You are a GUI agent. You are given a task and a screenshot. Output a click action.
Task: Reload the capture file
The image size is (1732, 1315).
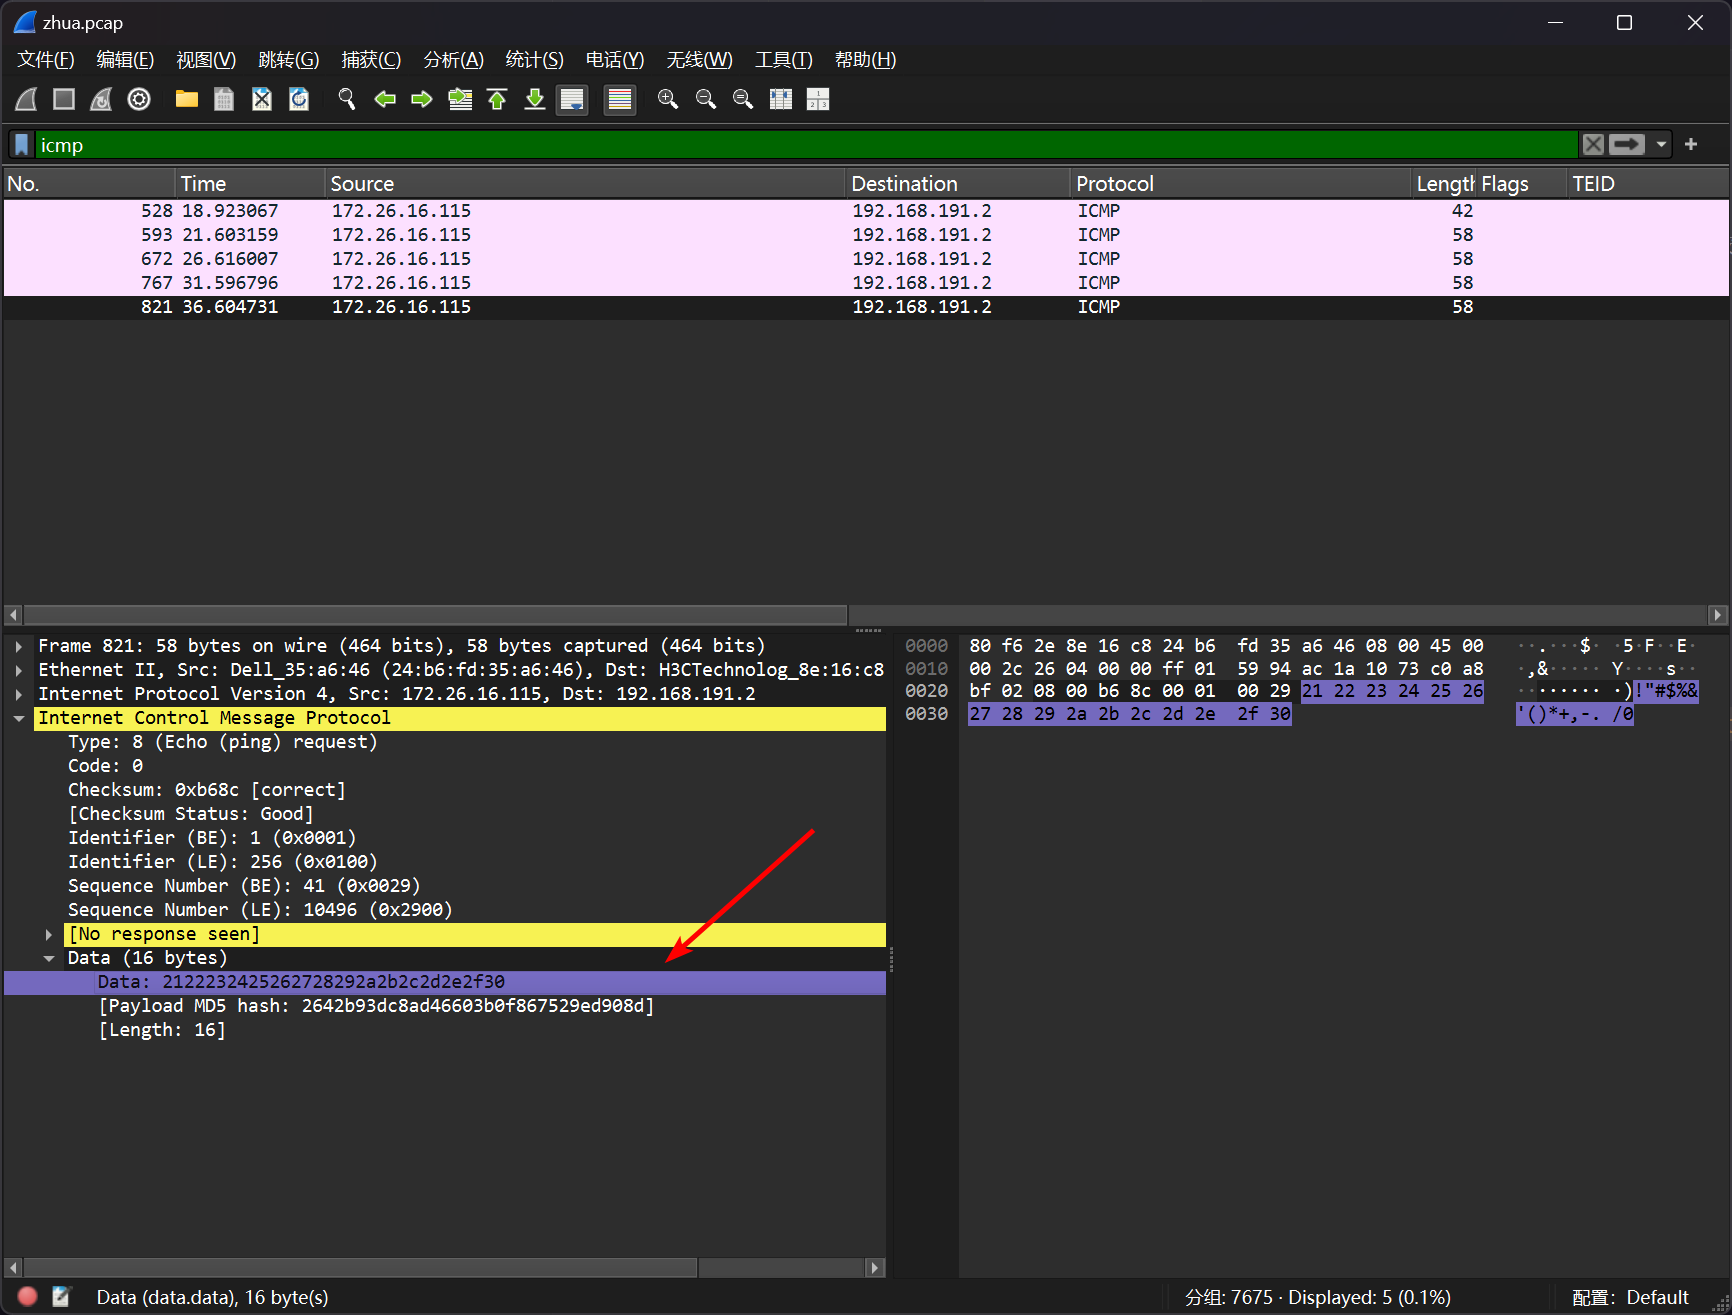pos(299,99)
